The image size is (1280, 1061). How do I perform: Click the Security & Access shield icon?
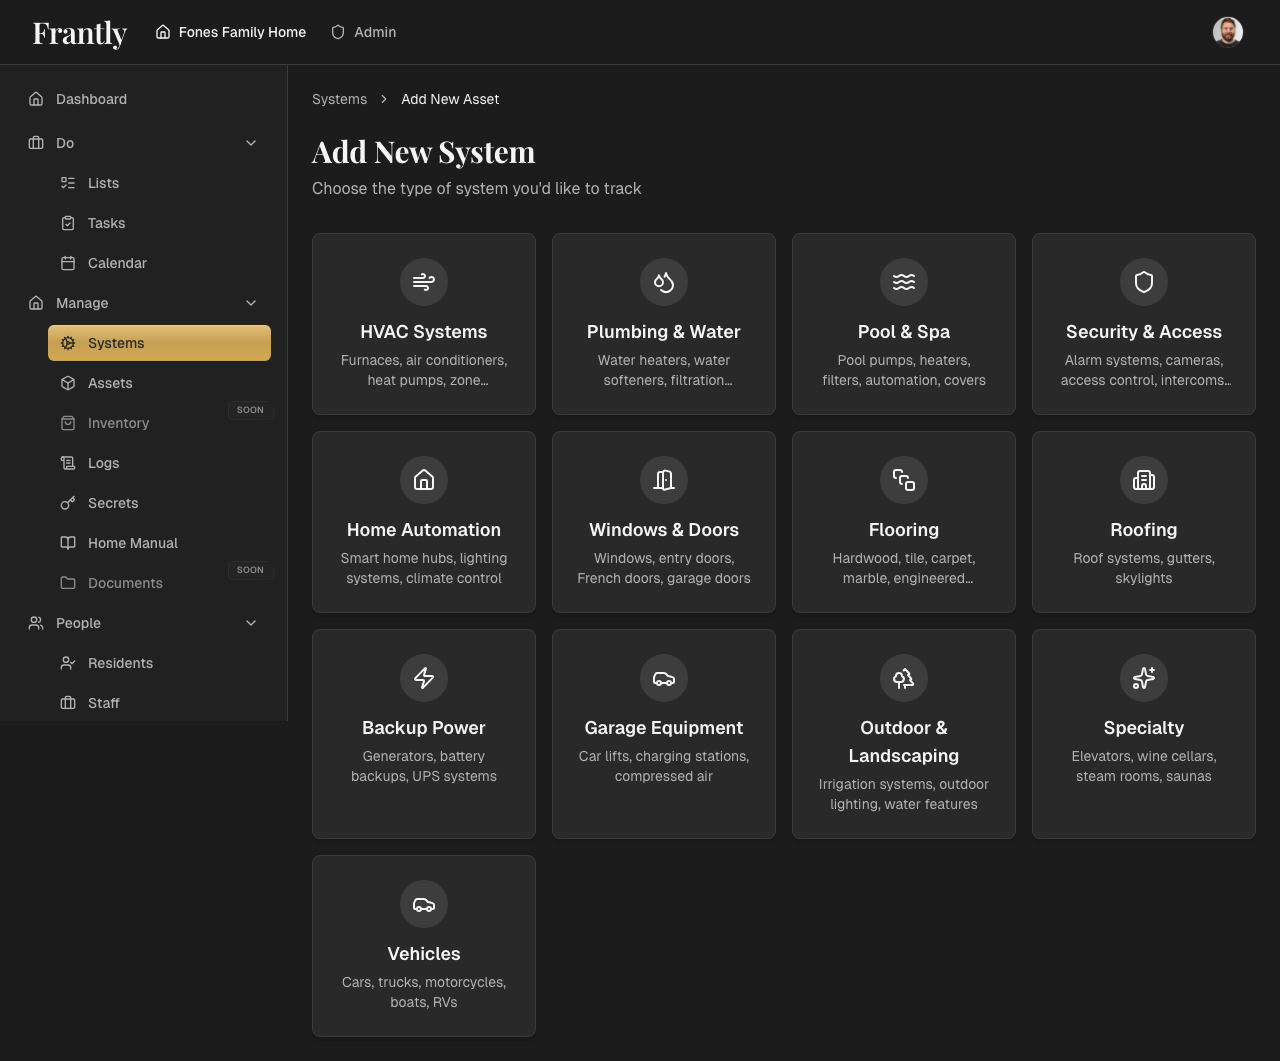pyautogui.click(x=1143, y=282)
